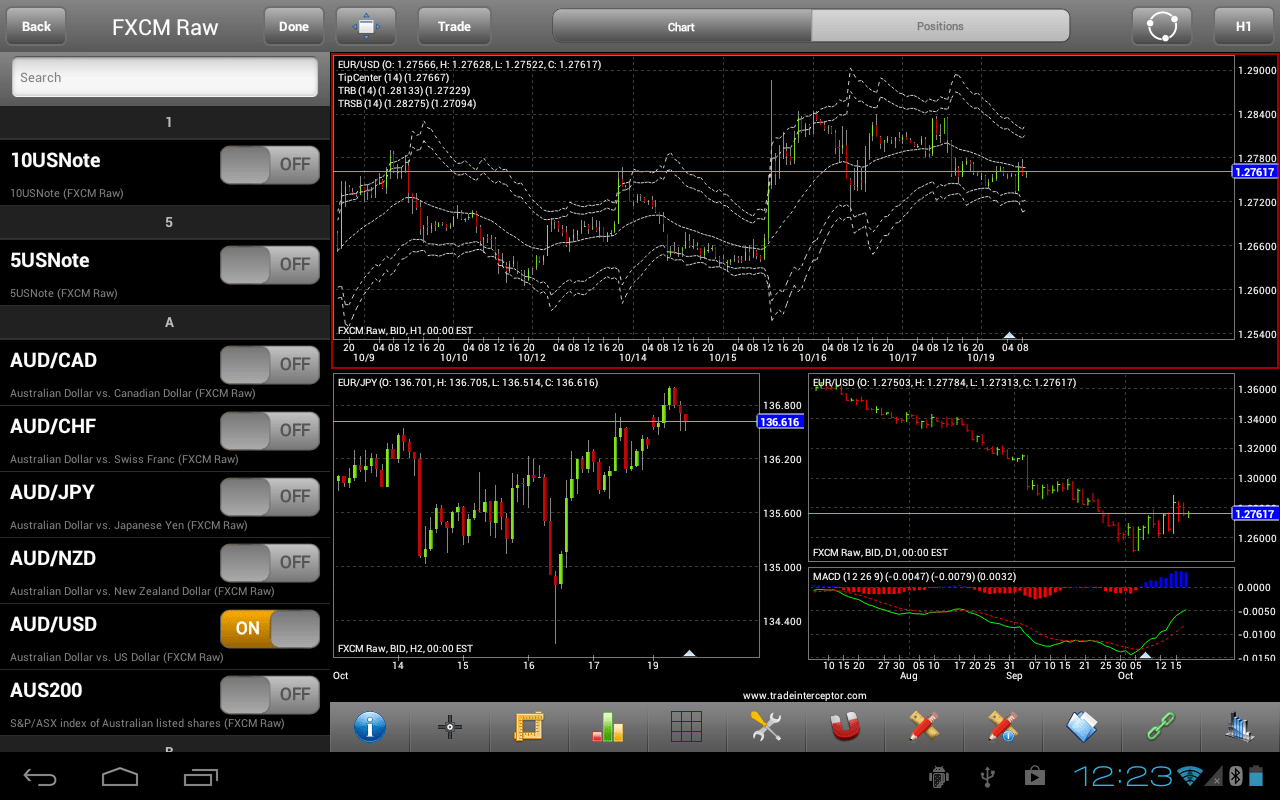Select the pencil and ruler drawing tool
The image size is (1280, 800).
(x=923, y=727)
